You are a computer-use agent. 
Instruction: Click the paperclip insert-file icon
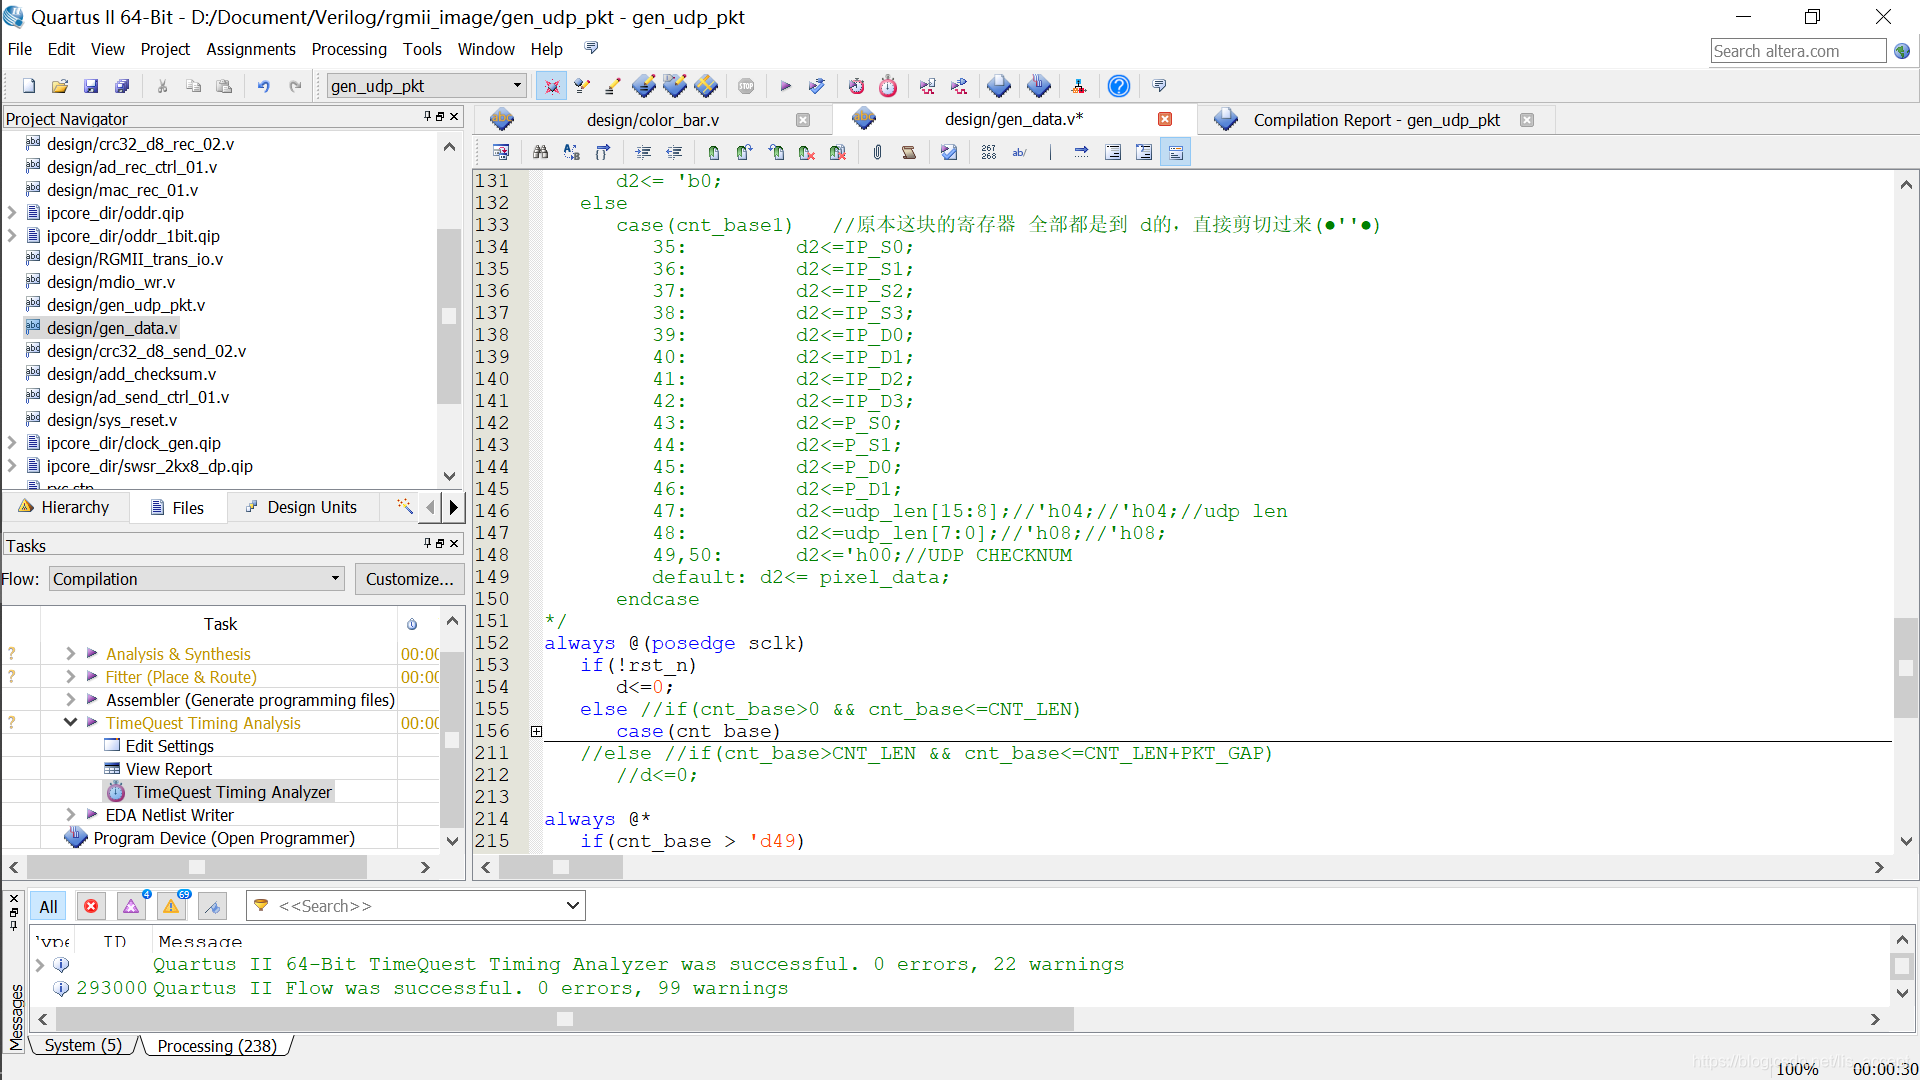877,152
